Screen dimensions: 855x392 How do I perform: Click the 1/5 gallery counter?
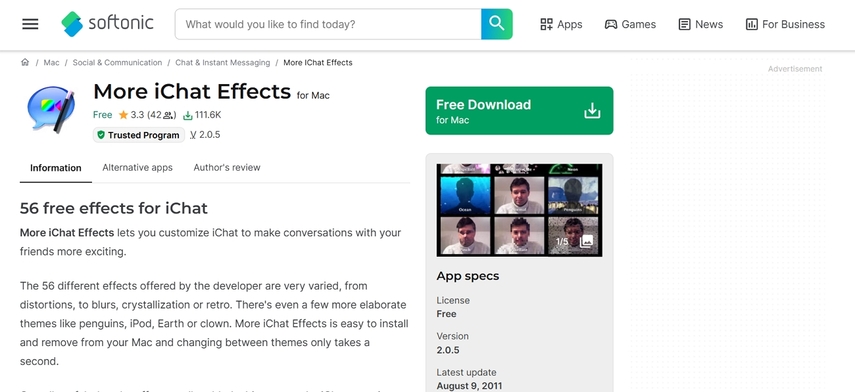pos(562,241)
